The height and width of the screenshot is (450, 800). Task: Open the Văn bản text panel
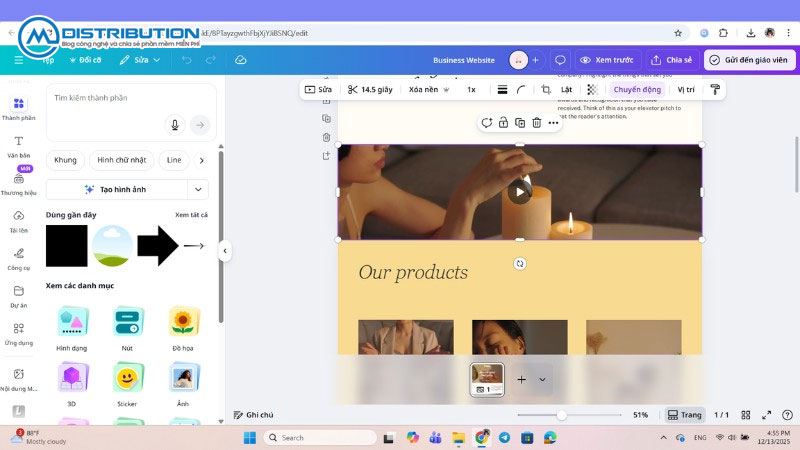coord(19,147)
